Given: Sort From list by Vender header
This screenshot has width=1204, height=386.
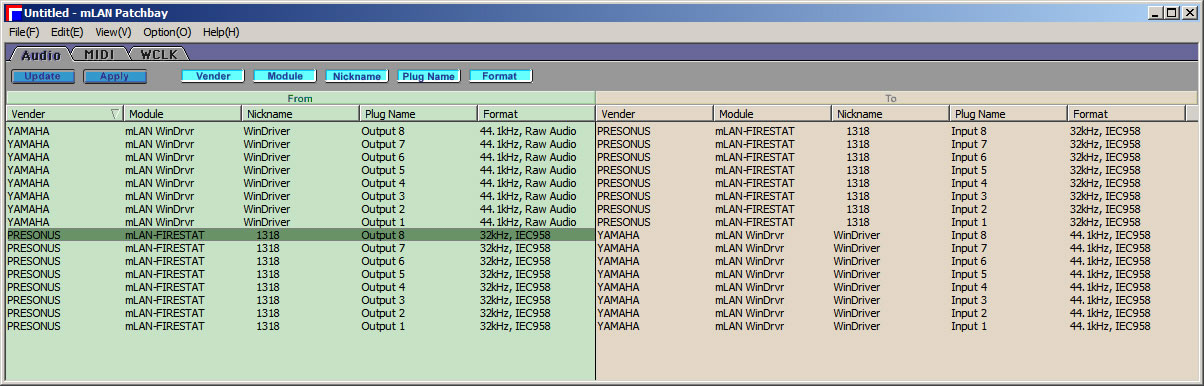Looking at the screenshot, I should (x=65, y=114).
